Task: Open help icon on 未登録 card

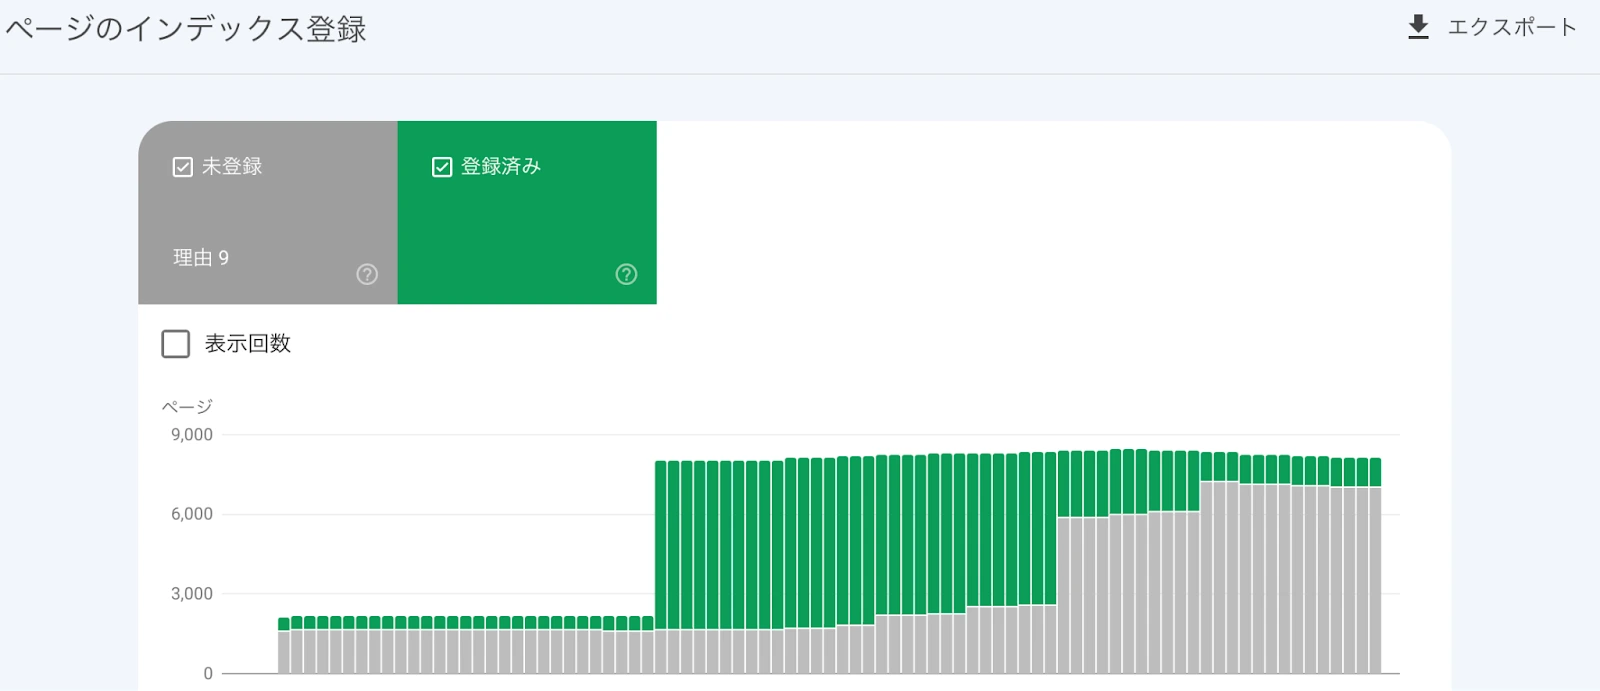Action: tap(367, 274)
